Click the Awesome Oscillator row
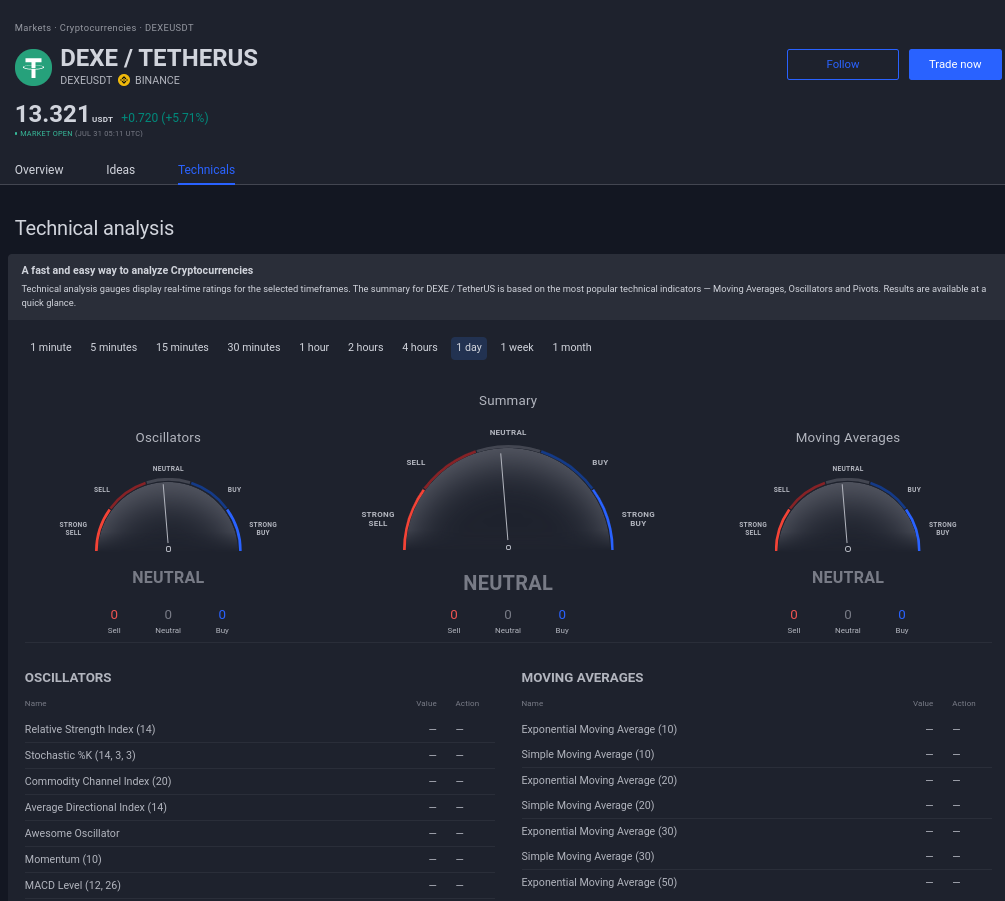 [x=260, y=833]
